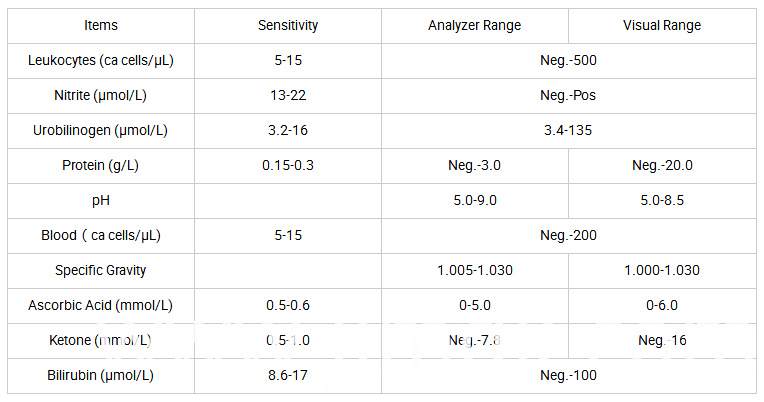Click the Neg.-20.0 protein visual range cell
Image resolution: width=764 pixels, height=402 pixels.
pyautogui.click(x=662, y=166)
